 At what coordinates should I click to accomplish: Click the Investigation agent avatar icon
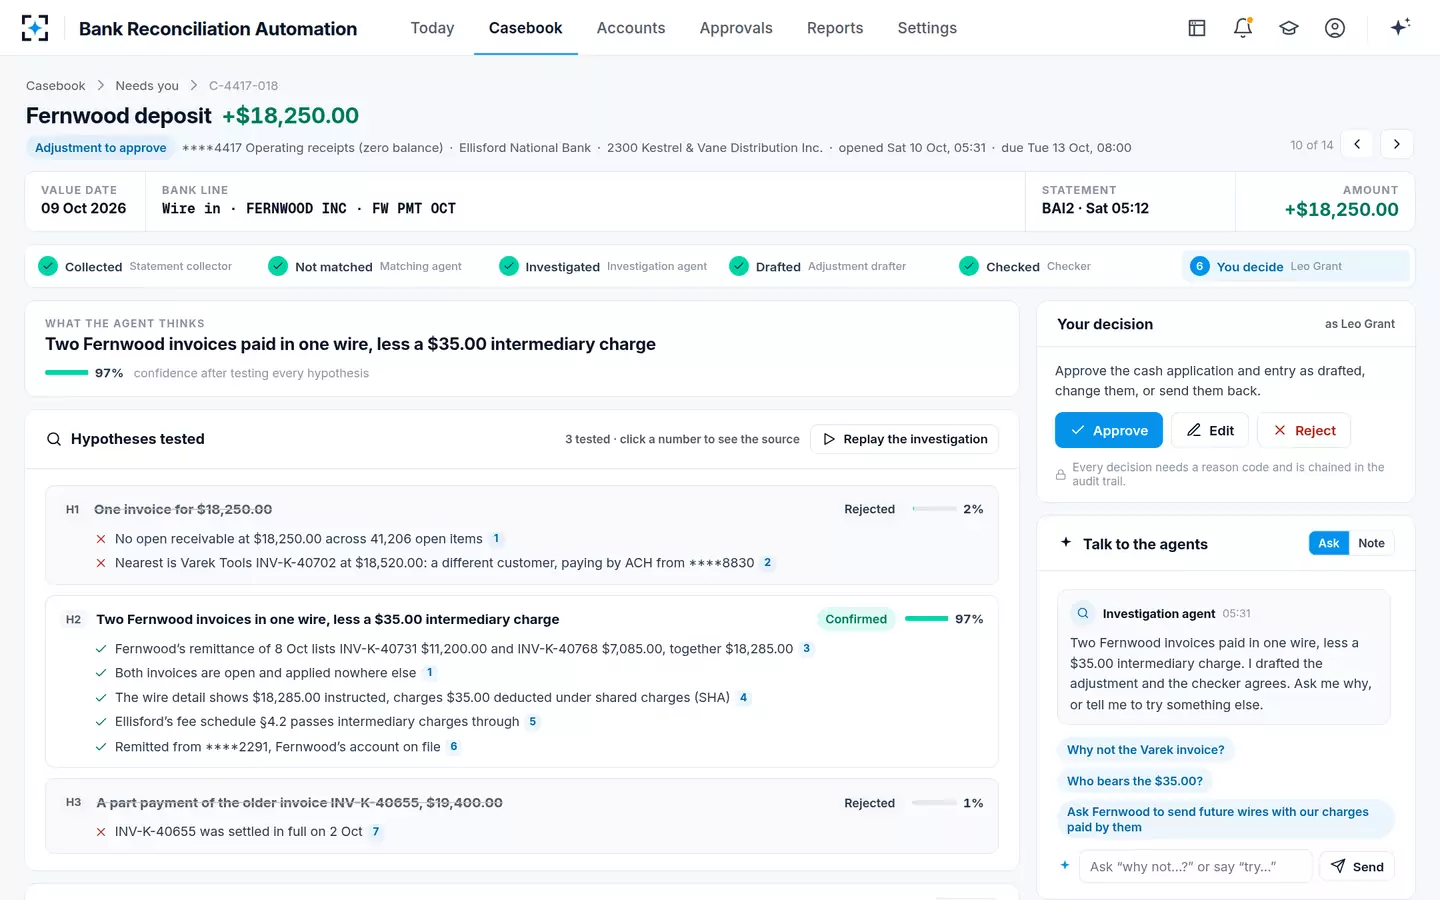[x=1083, y=613]
